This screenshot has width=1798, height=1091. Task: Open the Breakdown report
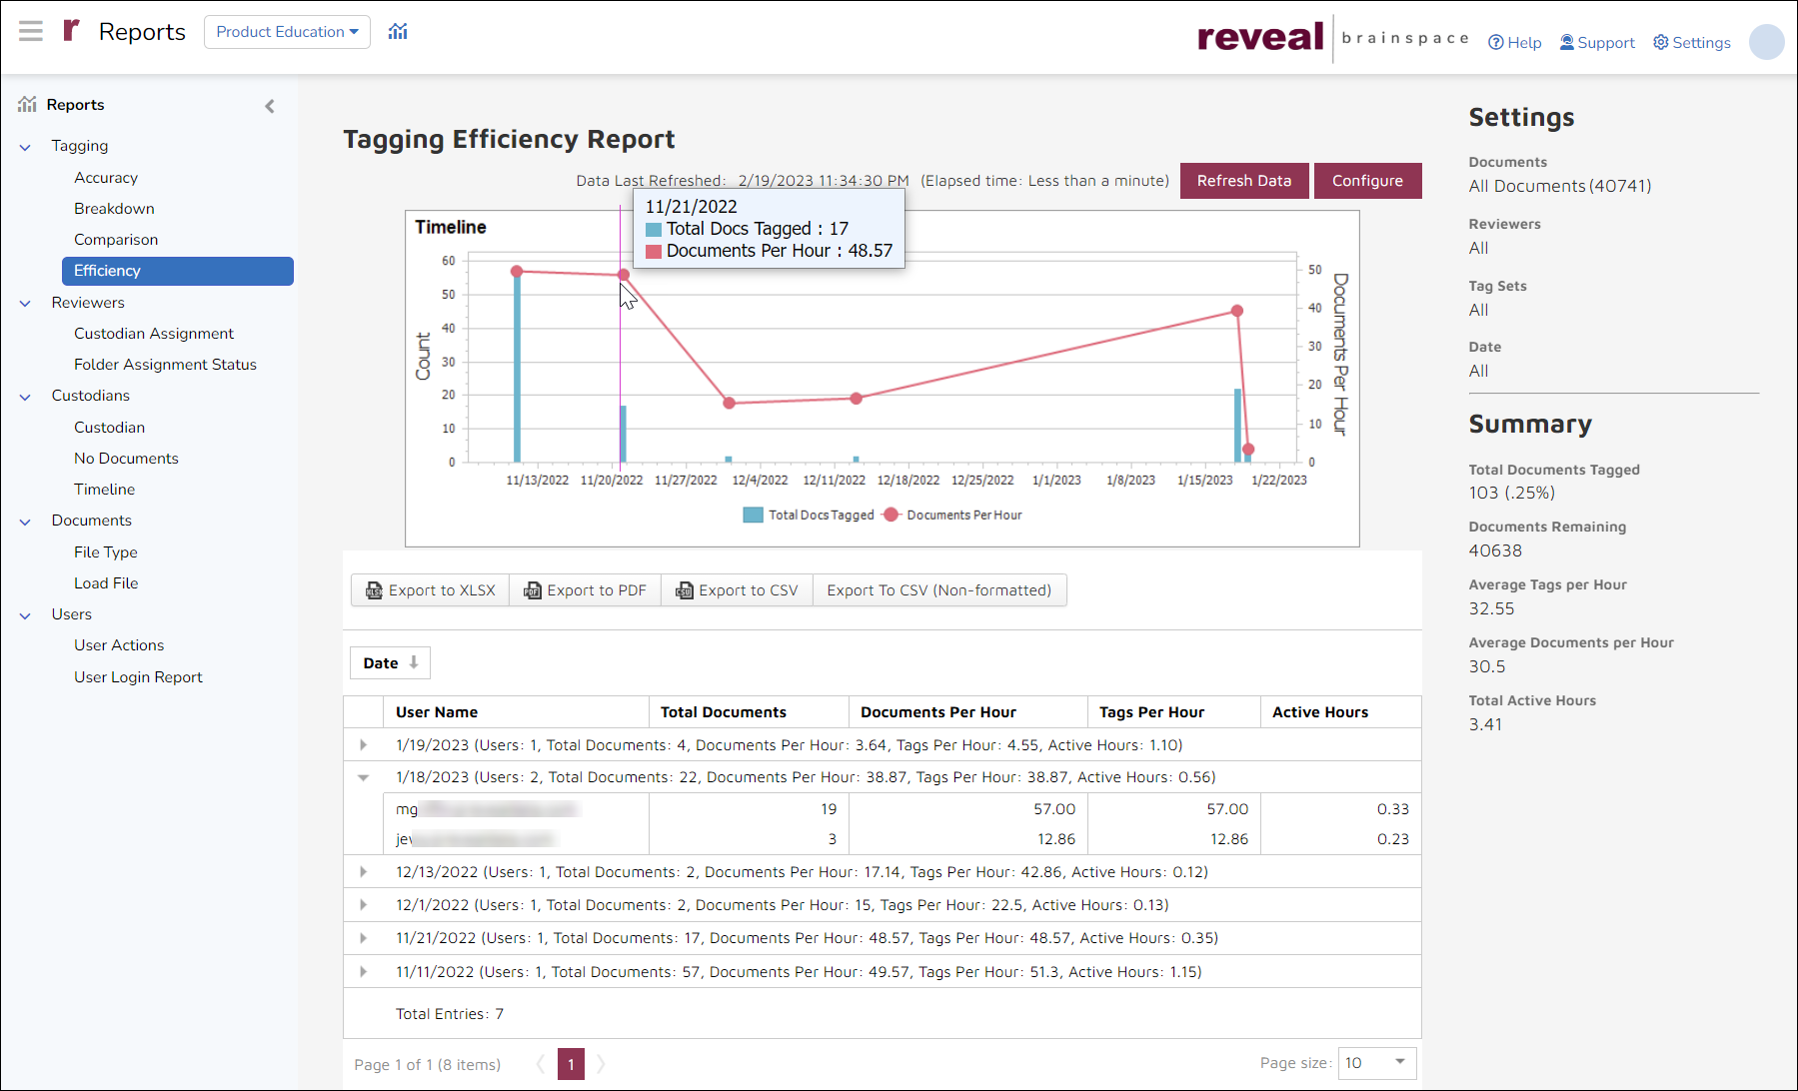[x=114, y=209]
